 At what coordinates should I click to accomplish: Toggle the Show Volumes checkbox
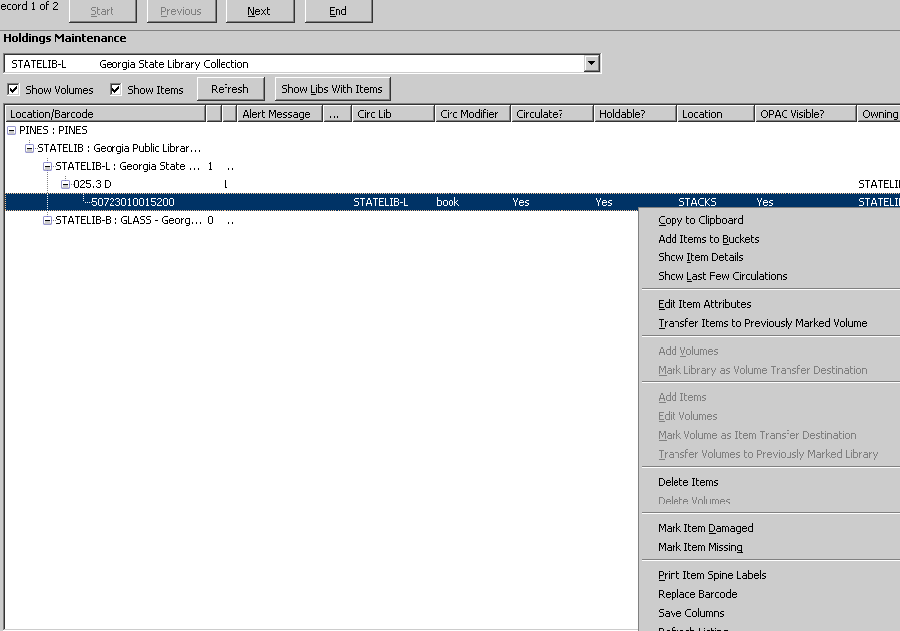13,90
